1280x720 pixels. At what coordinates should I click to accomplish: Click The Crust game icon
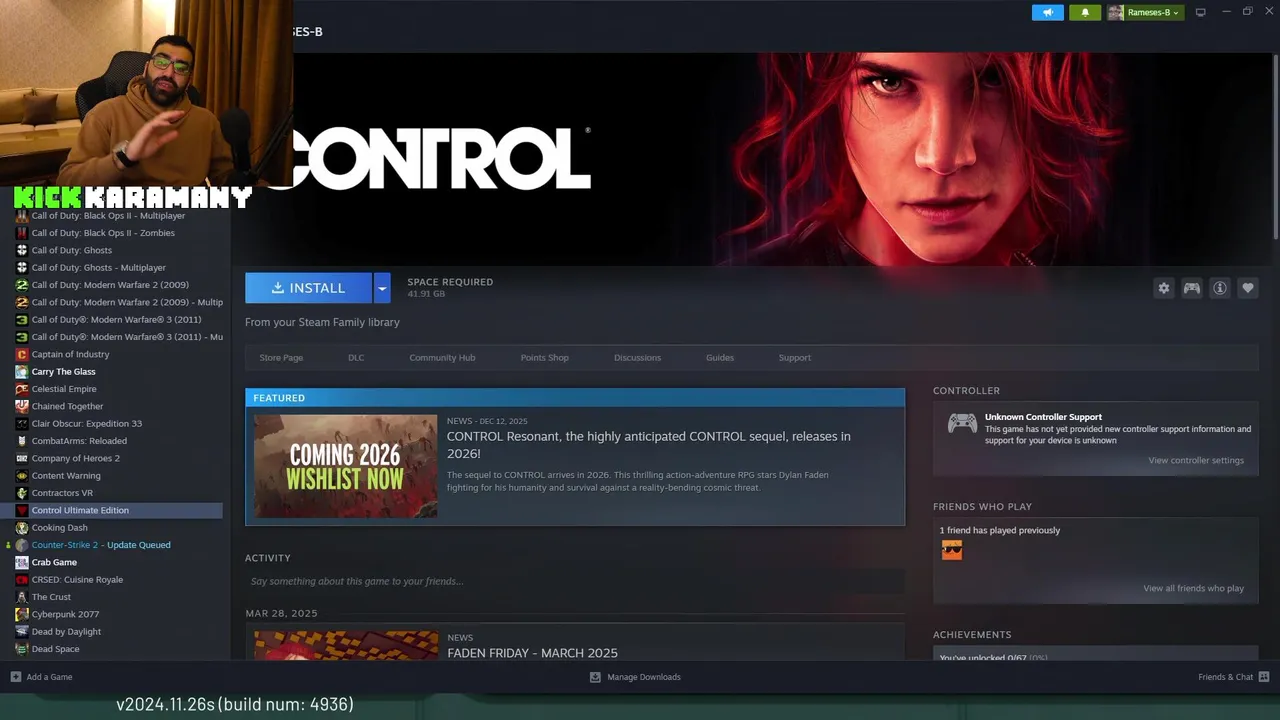point(22,597)
